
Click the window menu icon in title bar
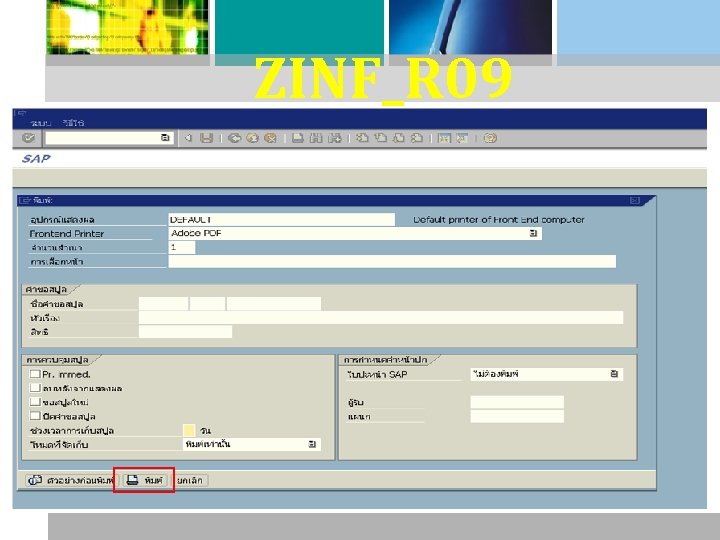click(x=22, y=113)
